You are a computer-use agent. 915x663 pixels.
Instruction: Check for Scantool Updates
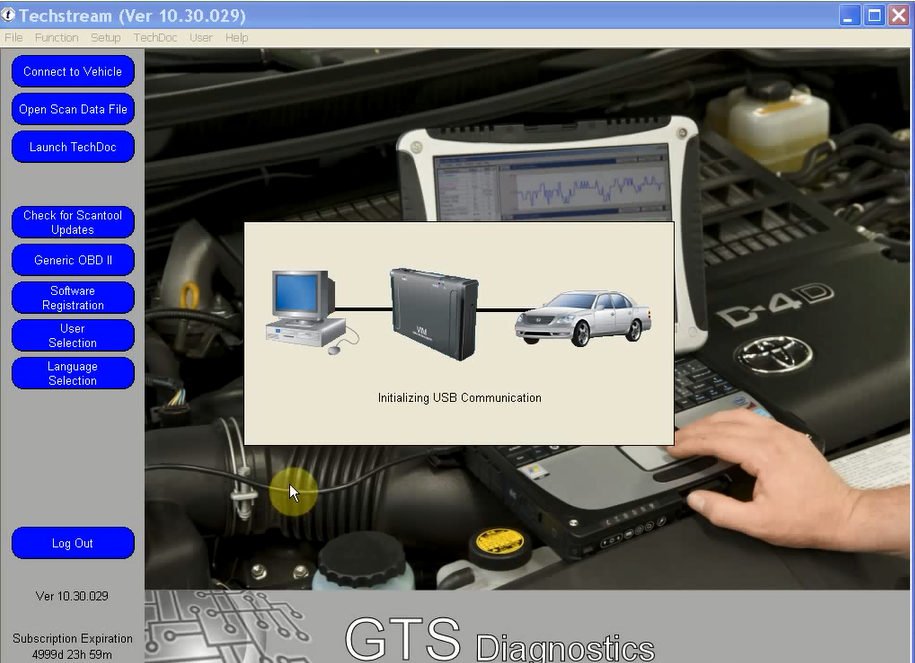click(73, 222)
